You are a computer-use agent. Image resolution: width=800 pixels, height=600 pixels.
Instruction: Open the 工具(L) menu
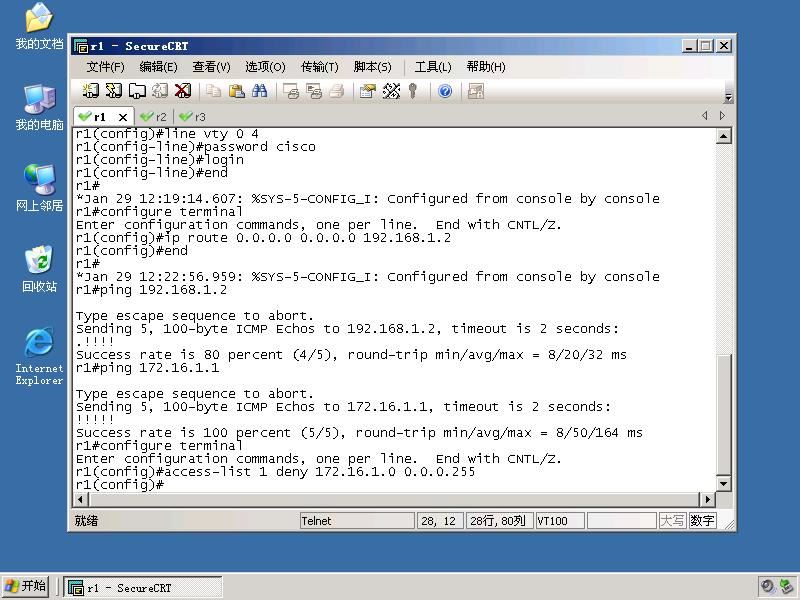tap(433, 67)
